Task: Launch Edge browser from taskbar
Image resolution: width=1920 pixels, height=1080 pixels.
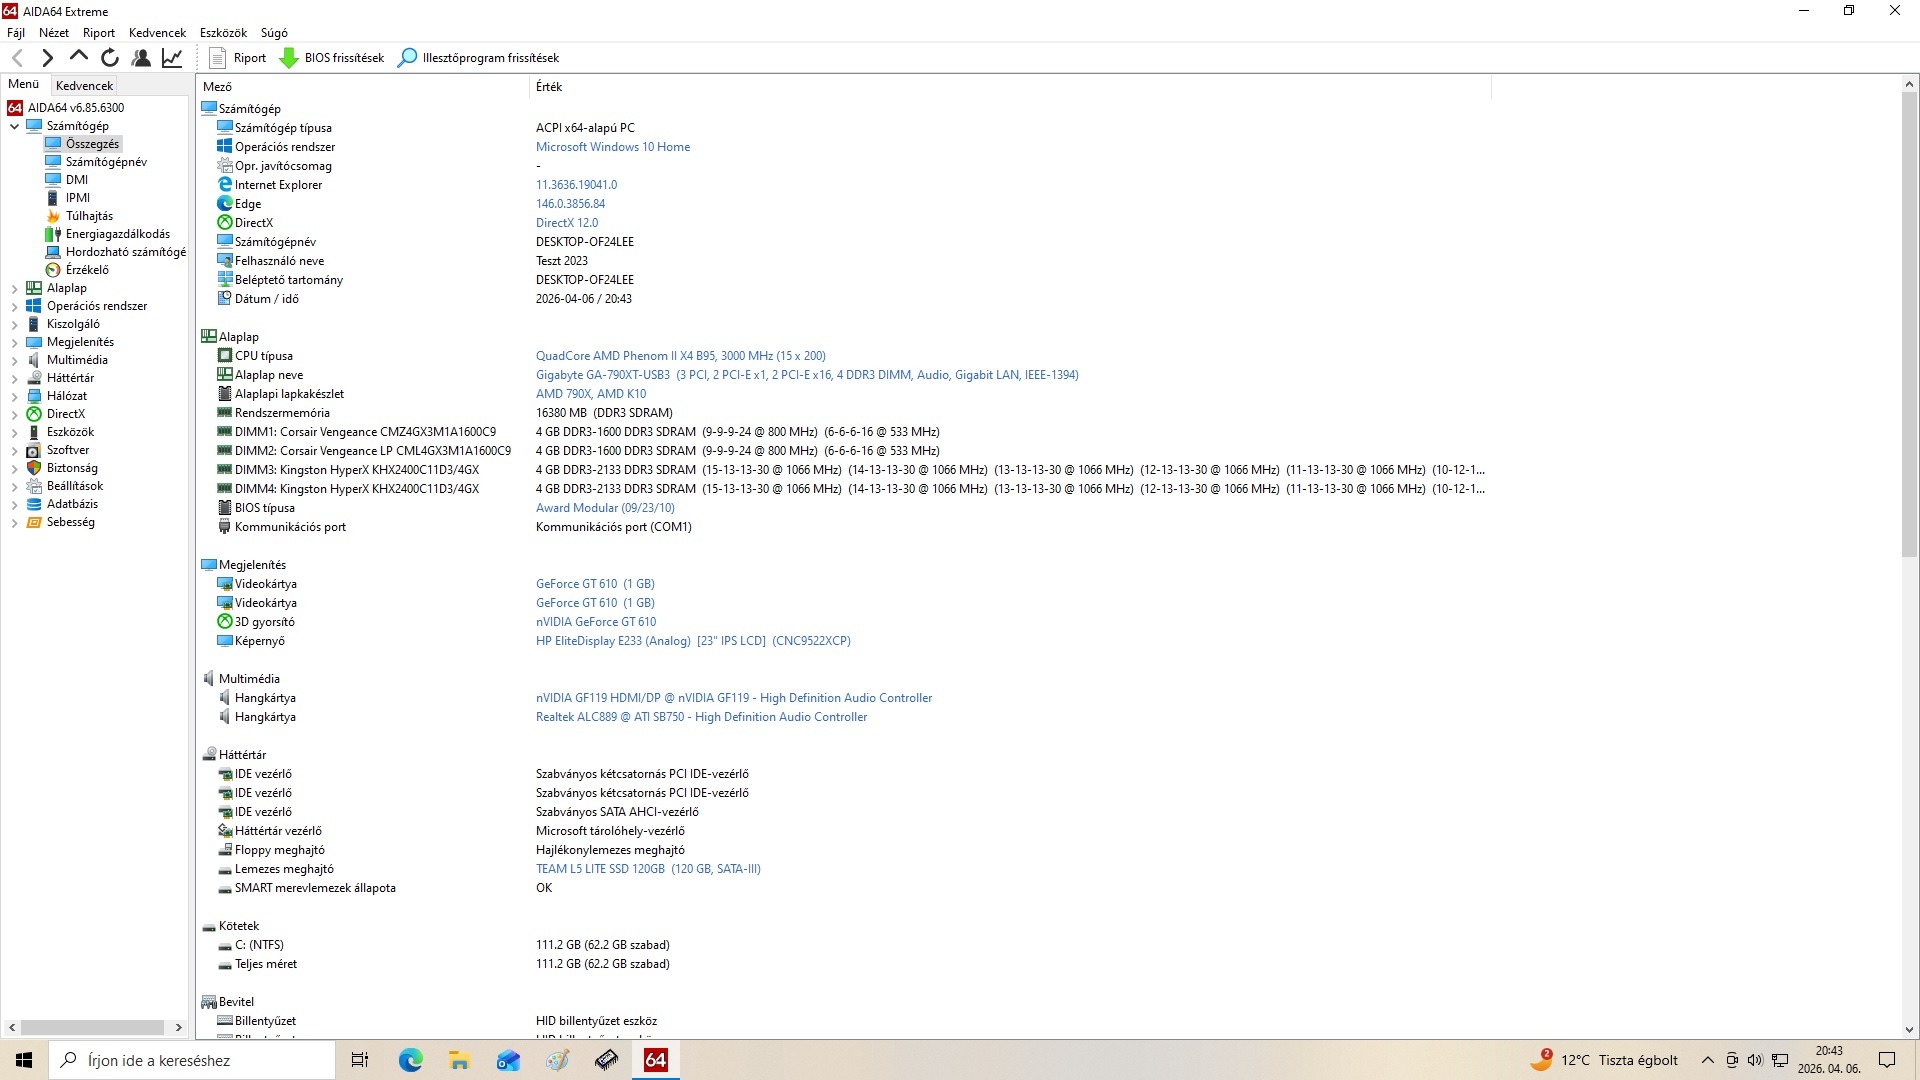Action: click(410, 1060)
